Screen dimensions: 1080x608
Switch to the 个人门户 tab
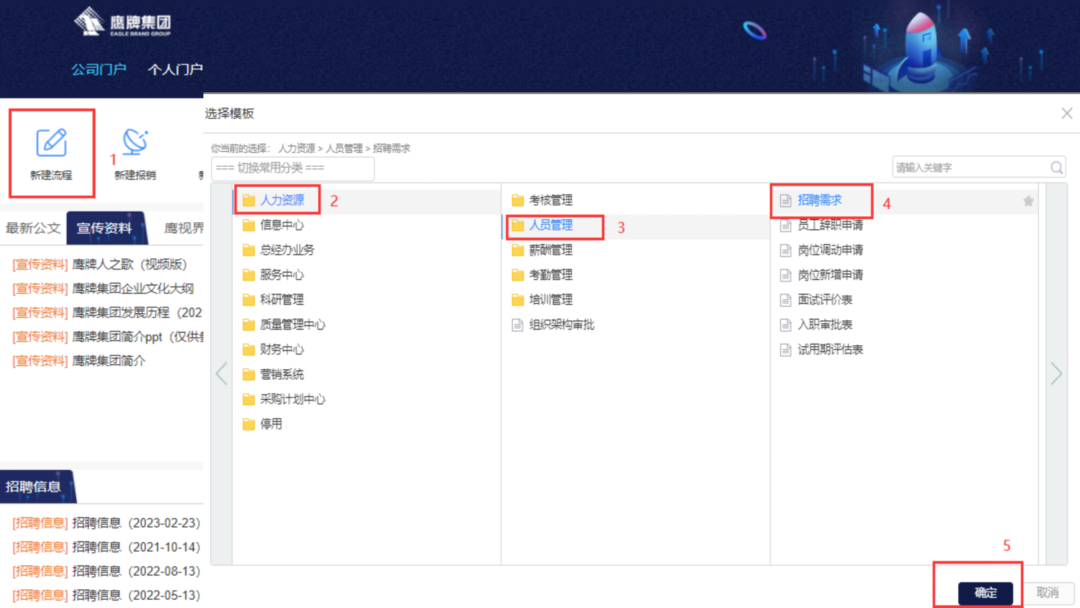[x=175, y=70]
